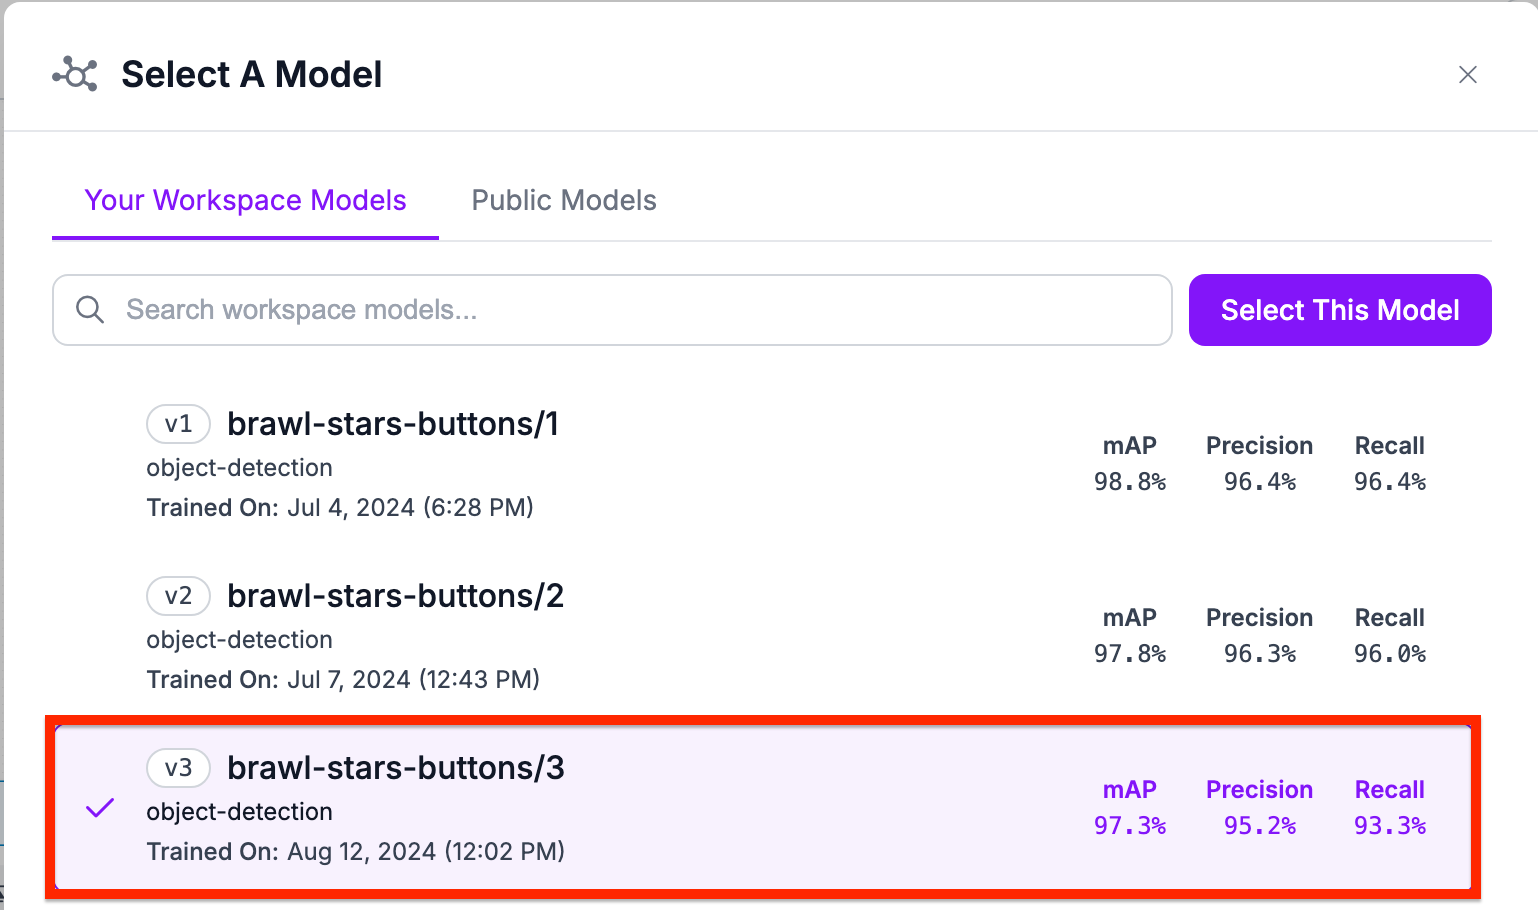
Task: Switch to the Public Models tab
Action: click(564, 201)
